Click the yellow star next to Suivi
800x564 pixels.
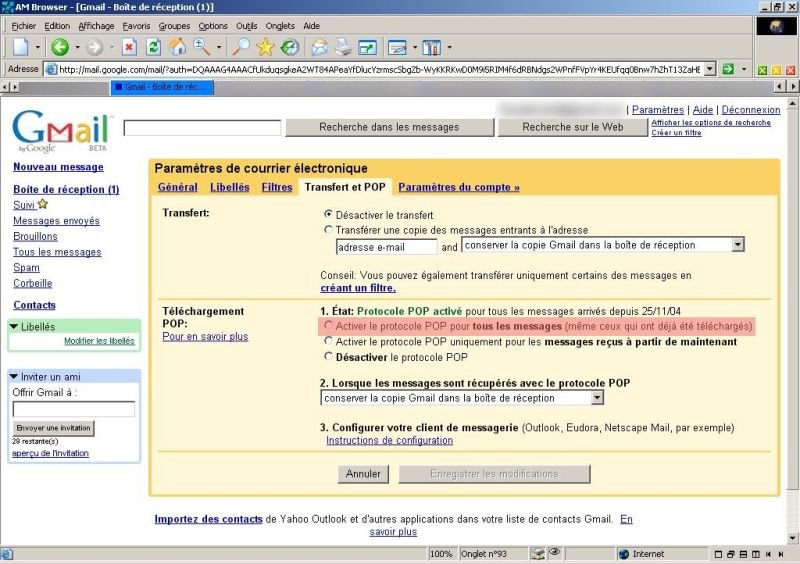43,204
